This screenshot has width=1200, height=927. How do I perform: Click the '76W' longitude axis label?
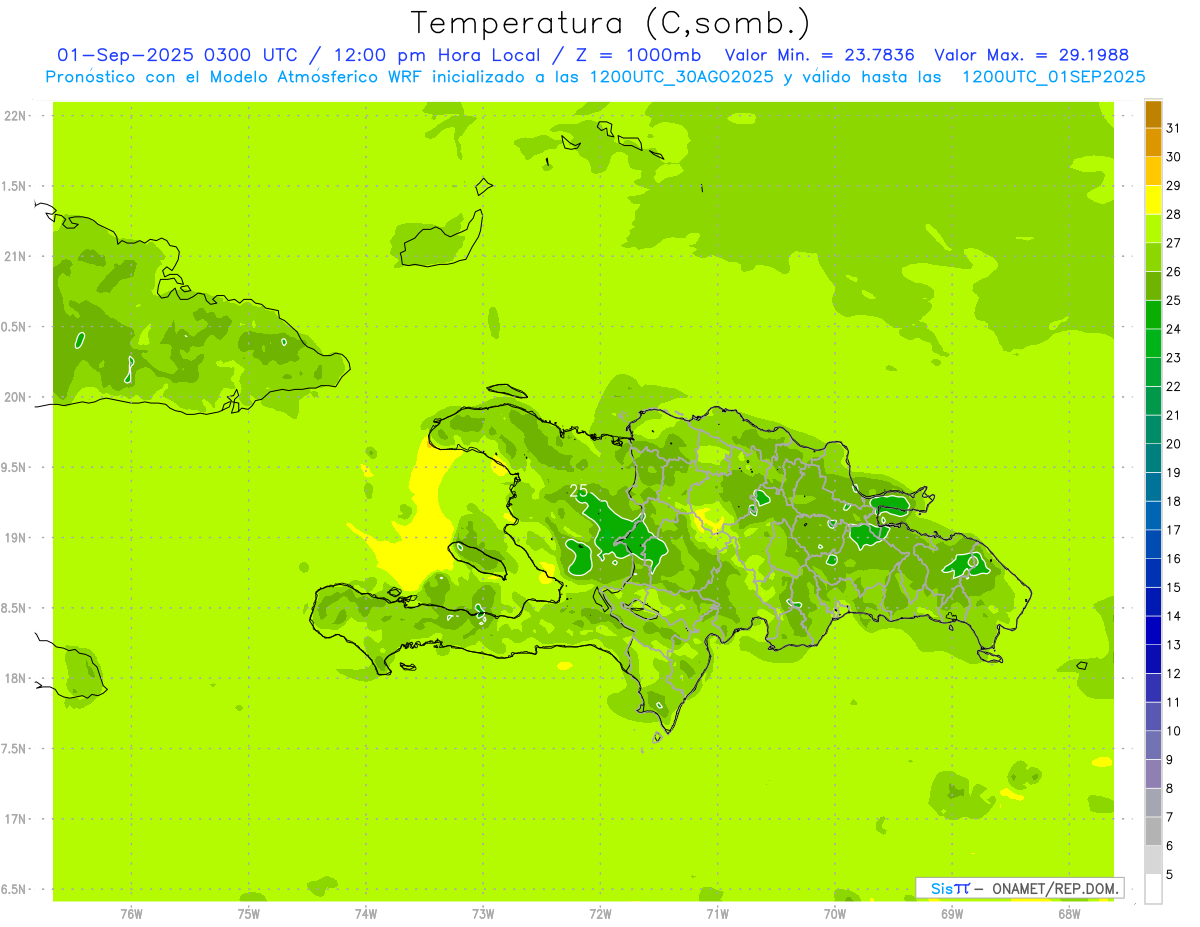[131, 914]
